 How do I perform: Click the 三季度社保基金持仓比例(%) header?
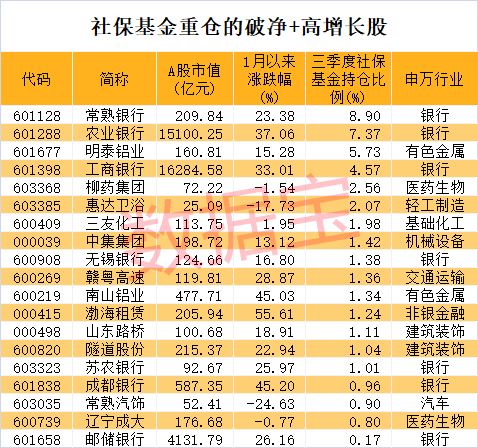click(x=348, y=79)
